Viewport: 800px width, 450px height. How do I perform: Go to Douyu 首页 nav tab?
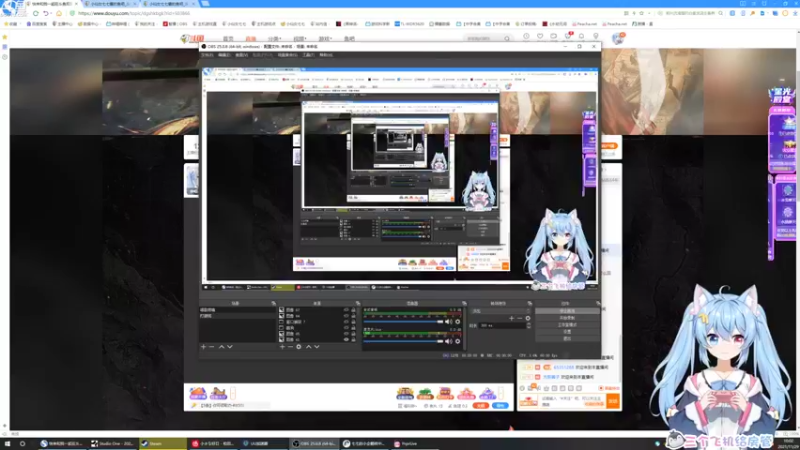pyautogui.click(x=228, y=39)
